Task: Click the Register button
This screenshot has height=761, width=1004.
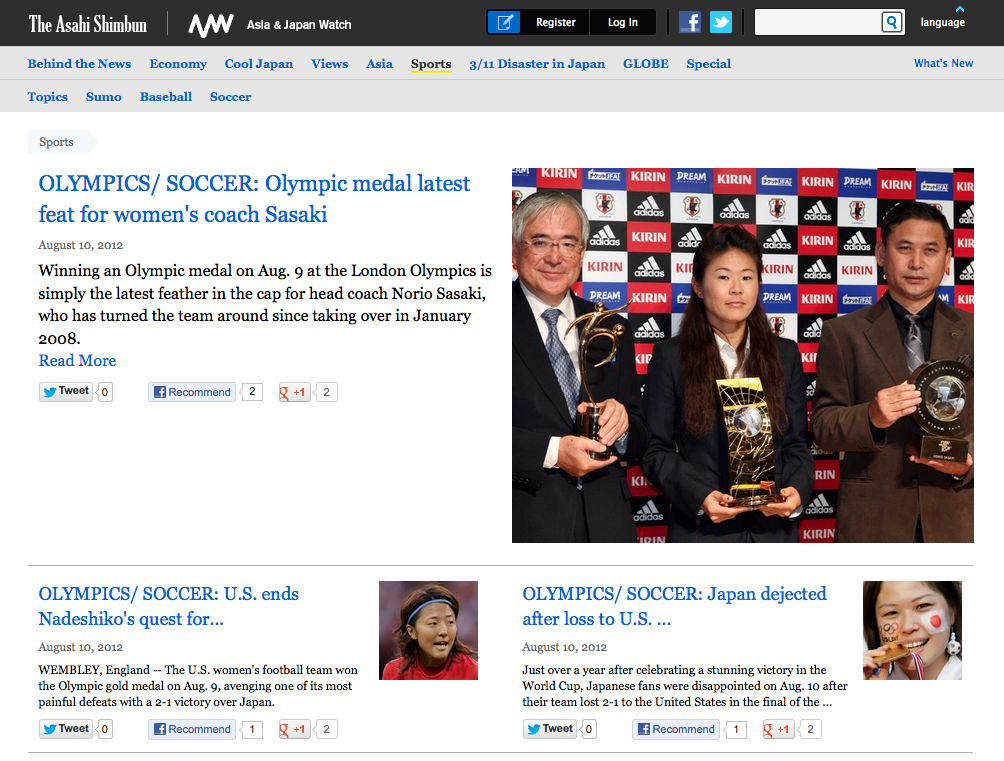Action: [x=555, y=22]
